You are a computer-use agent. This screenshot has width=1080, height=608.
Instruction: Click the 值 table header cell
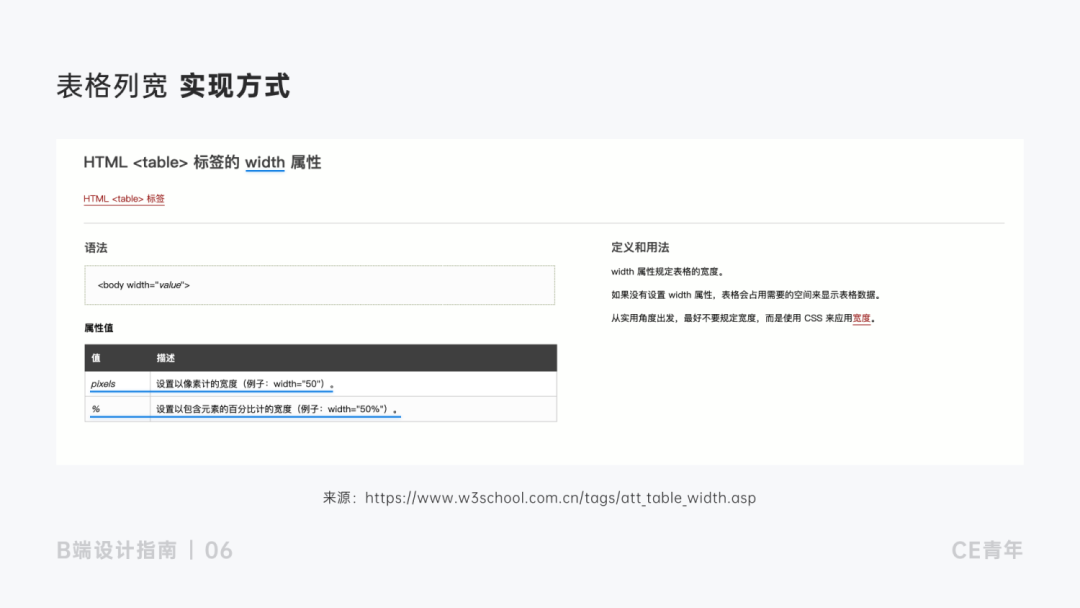pos(93,358)
